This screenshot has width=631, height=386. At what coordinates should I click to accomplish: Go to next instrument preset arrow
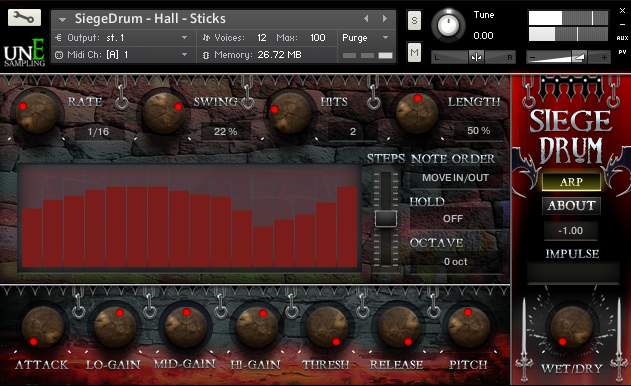385,19
